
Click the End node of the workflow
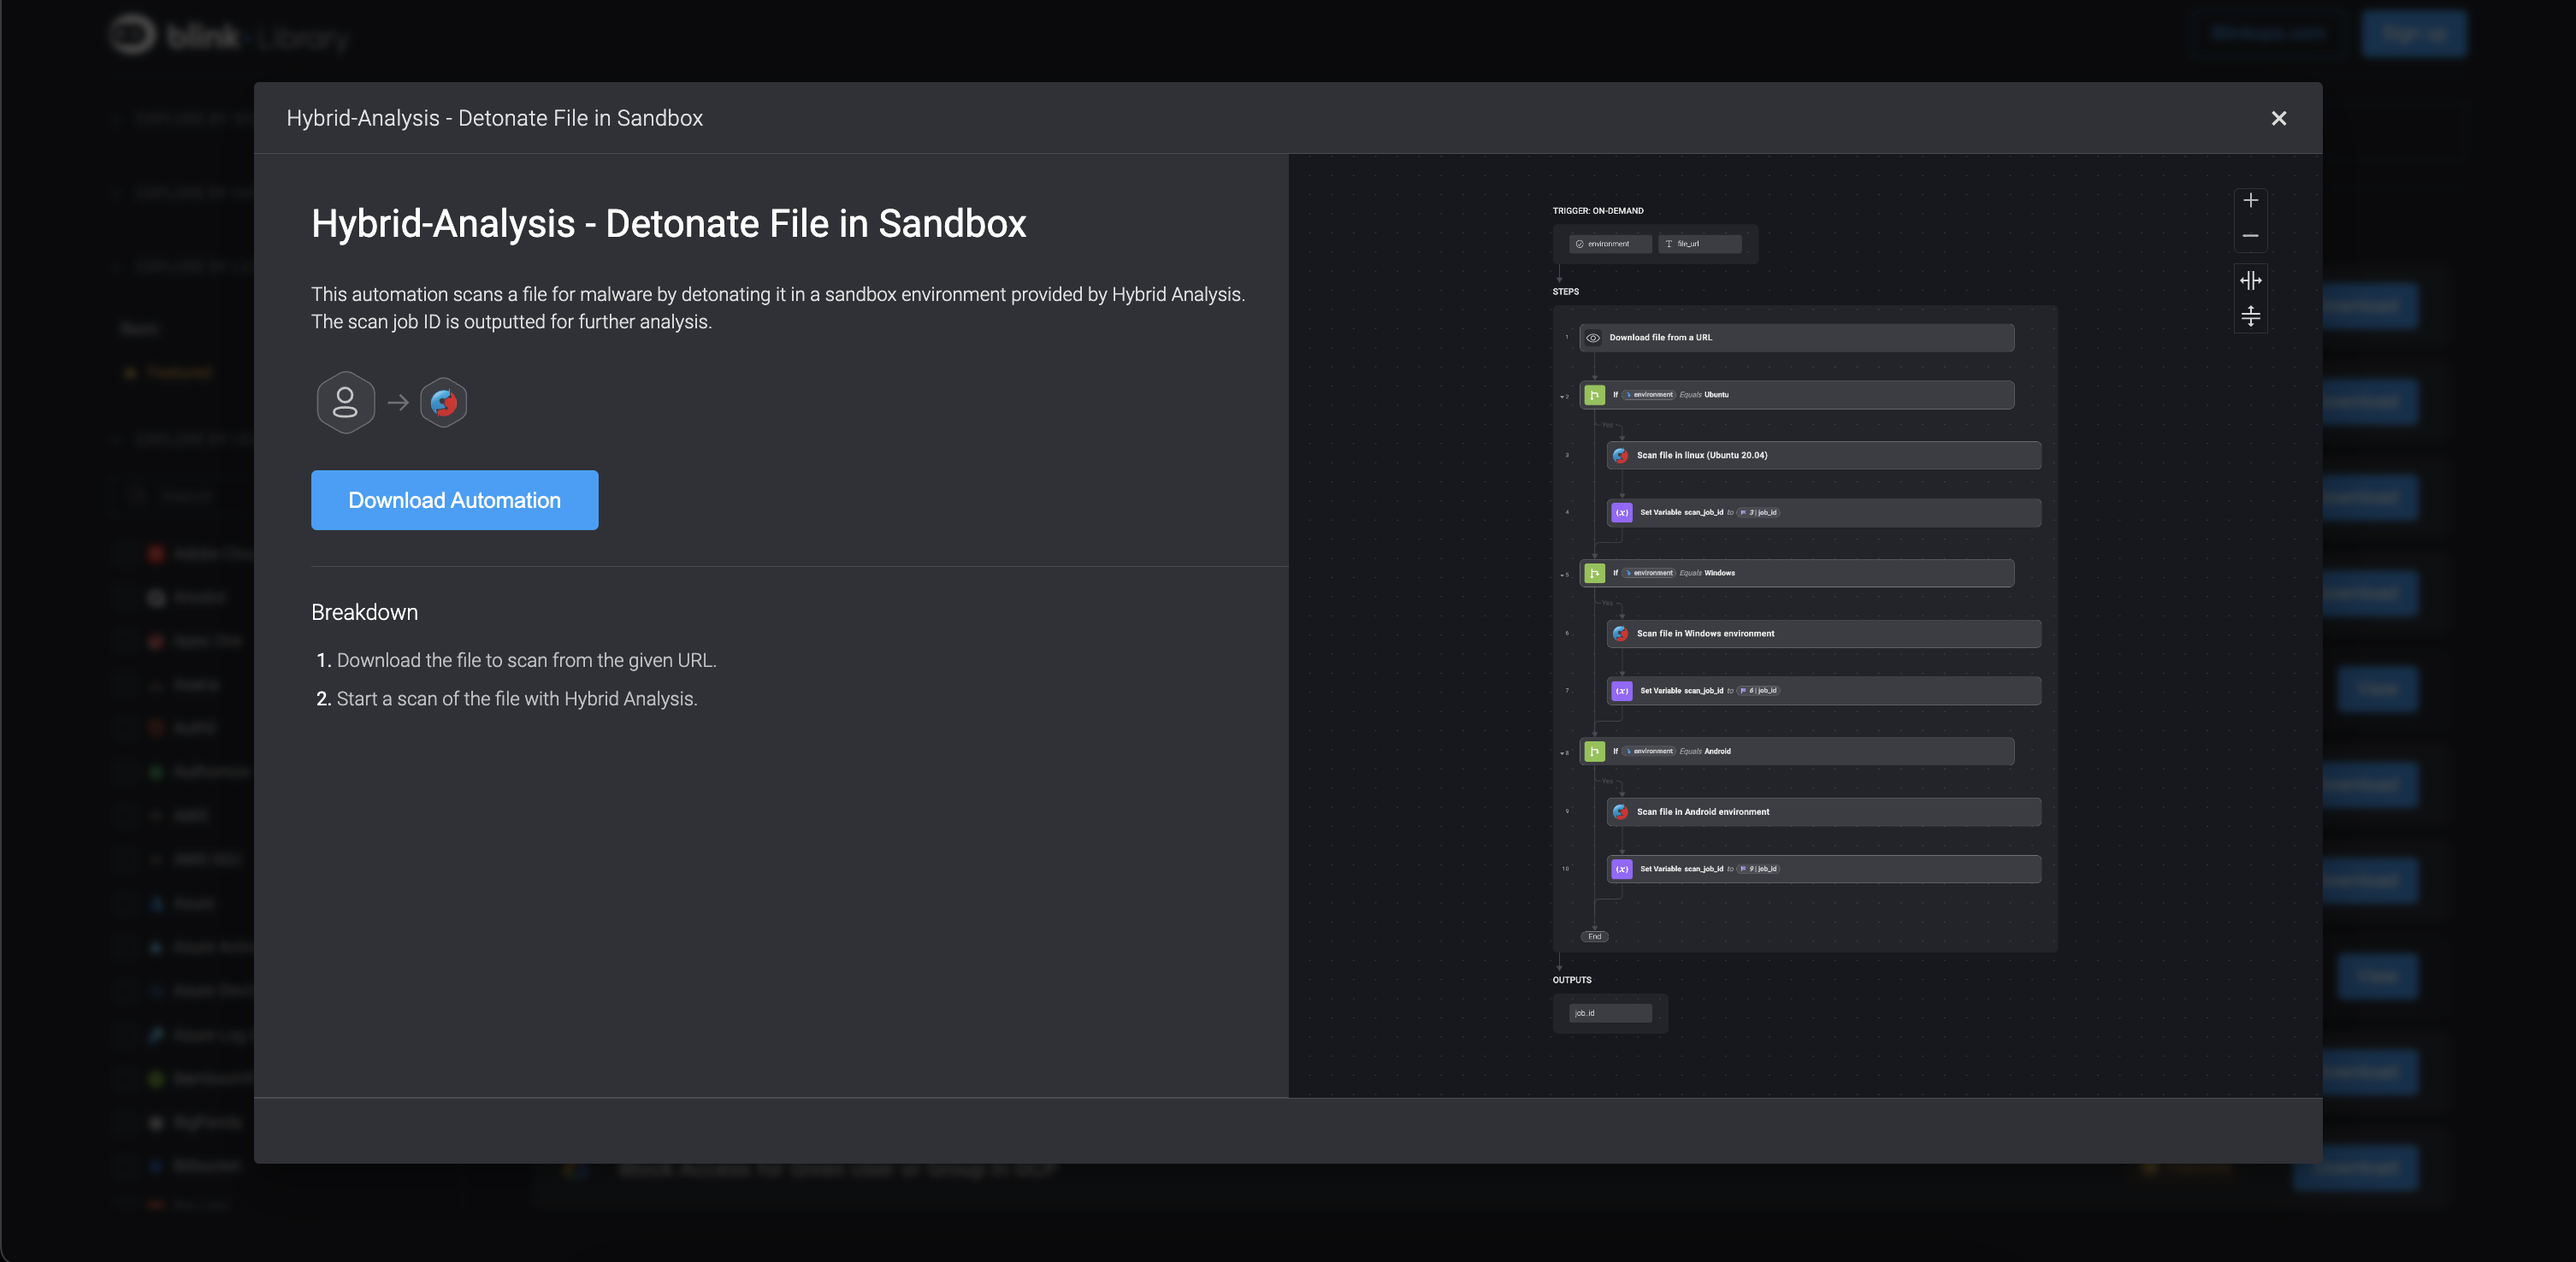pos(1594,937)
